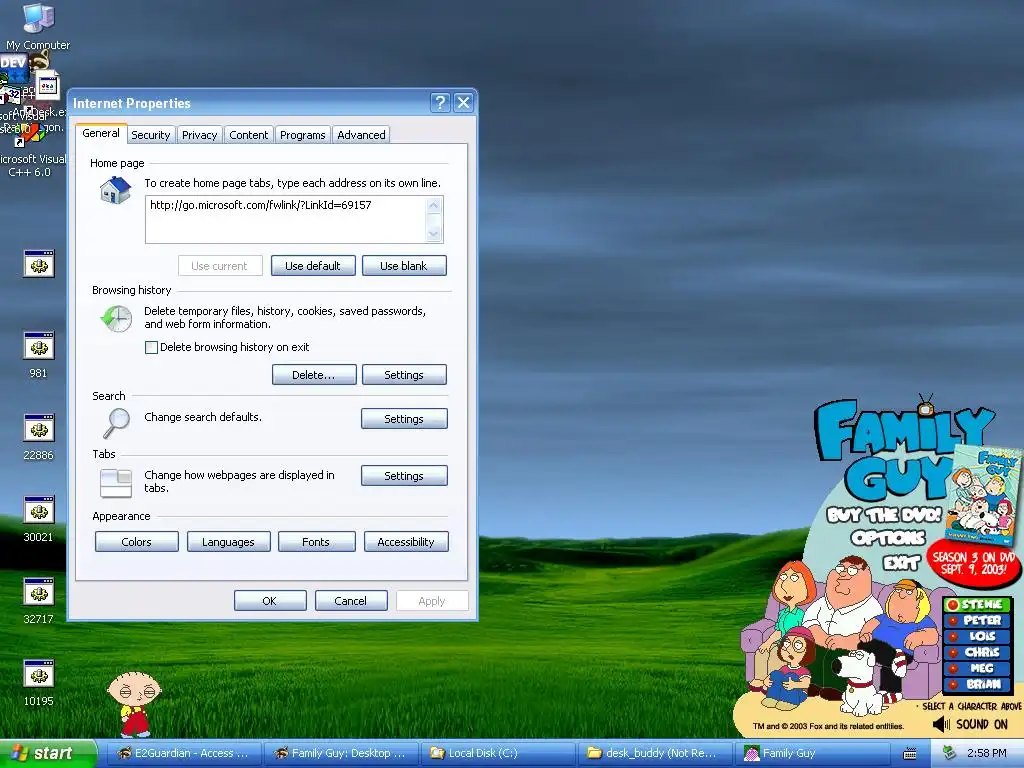Switch to the Privacy tab
This screenshot has width=1024, height=768.
point(199,135)
